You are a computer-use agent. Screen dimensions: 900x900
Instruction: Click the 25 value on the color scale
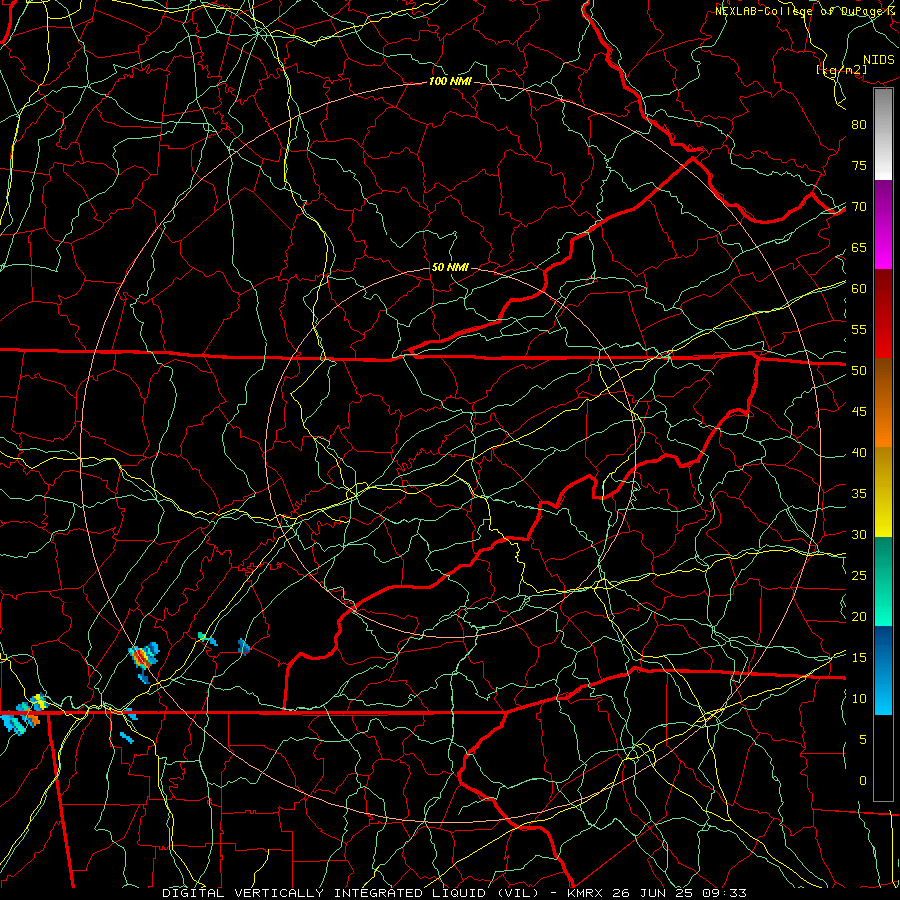859,576
